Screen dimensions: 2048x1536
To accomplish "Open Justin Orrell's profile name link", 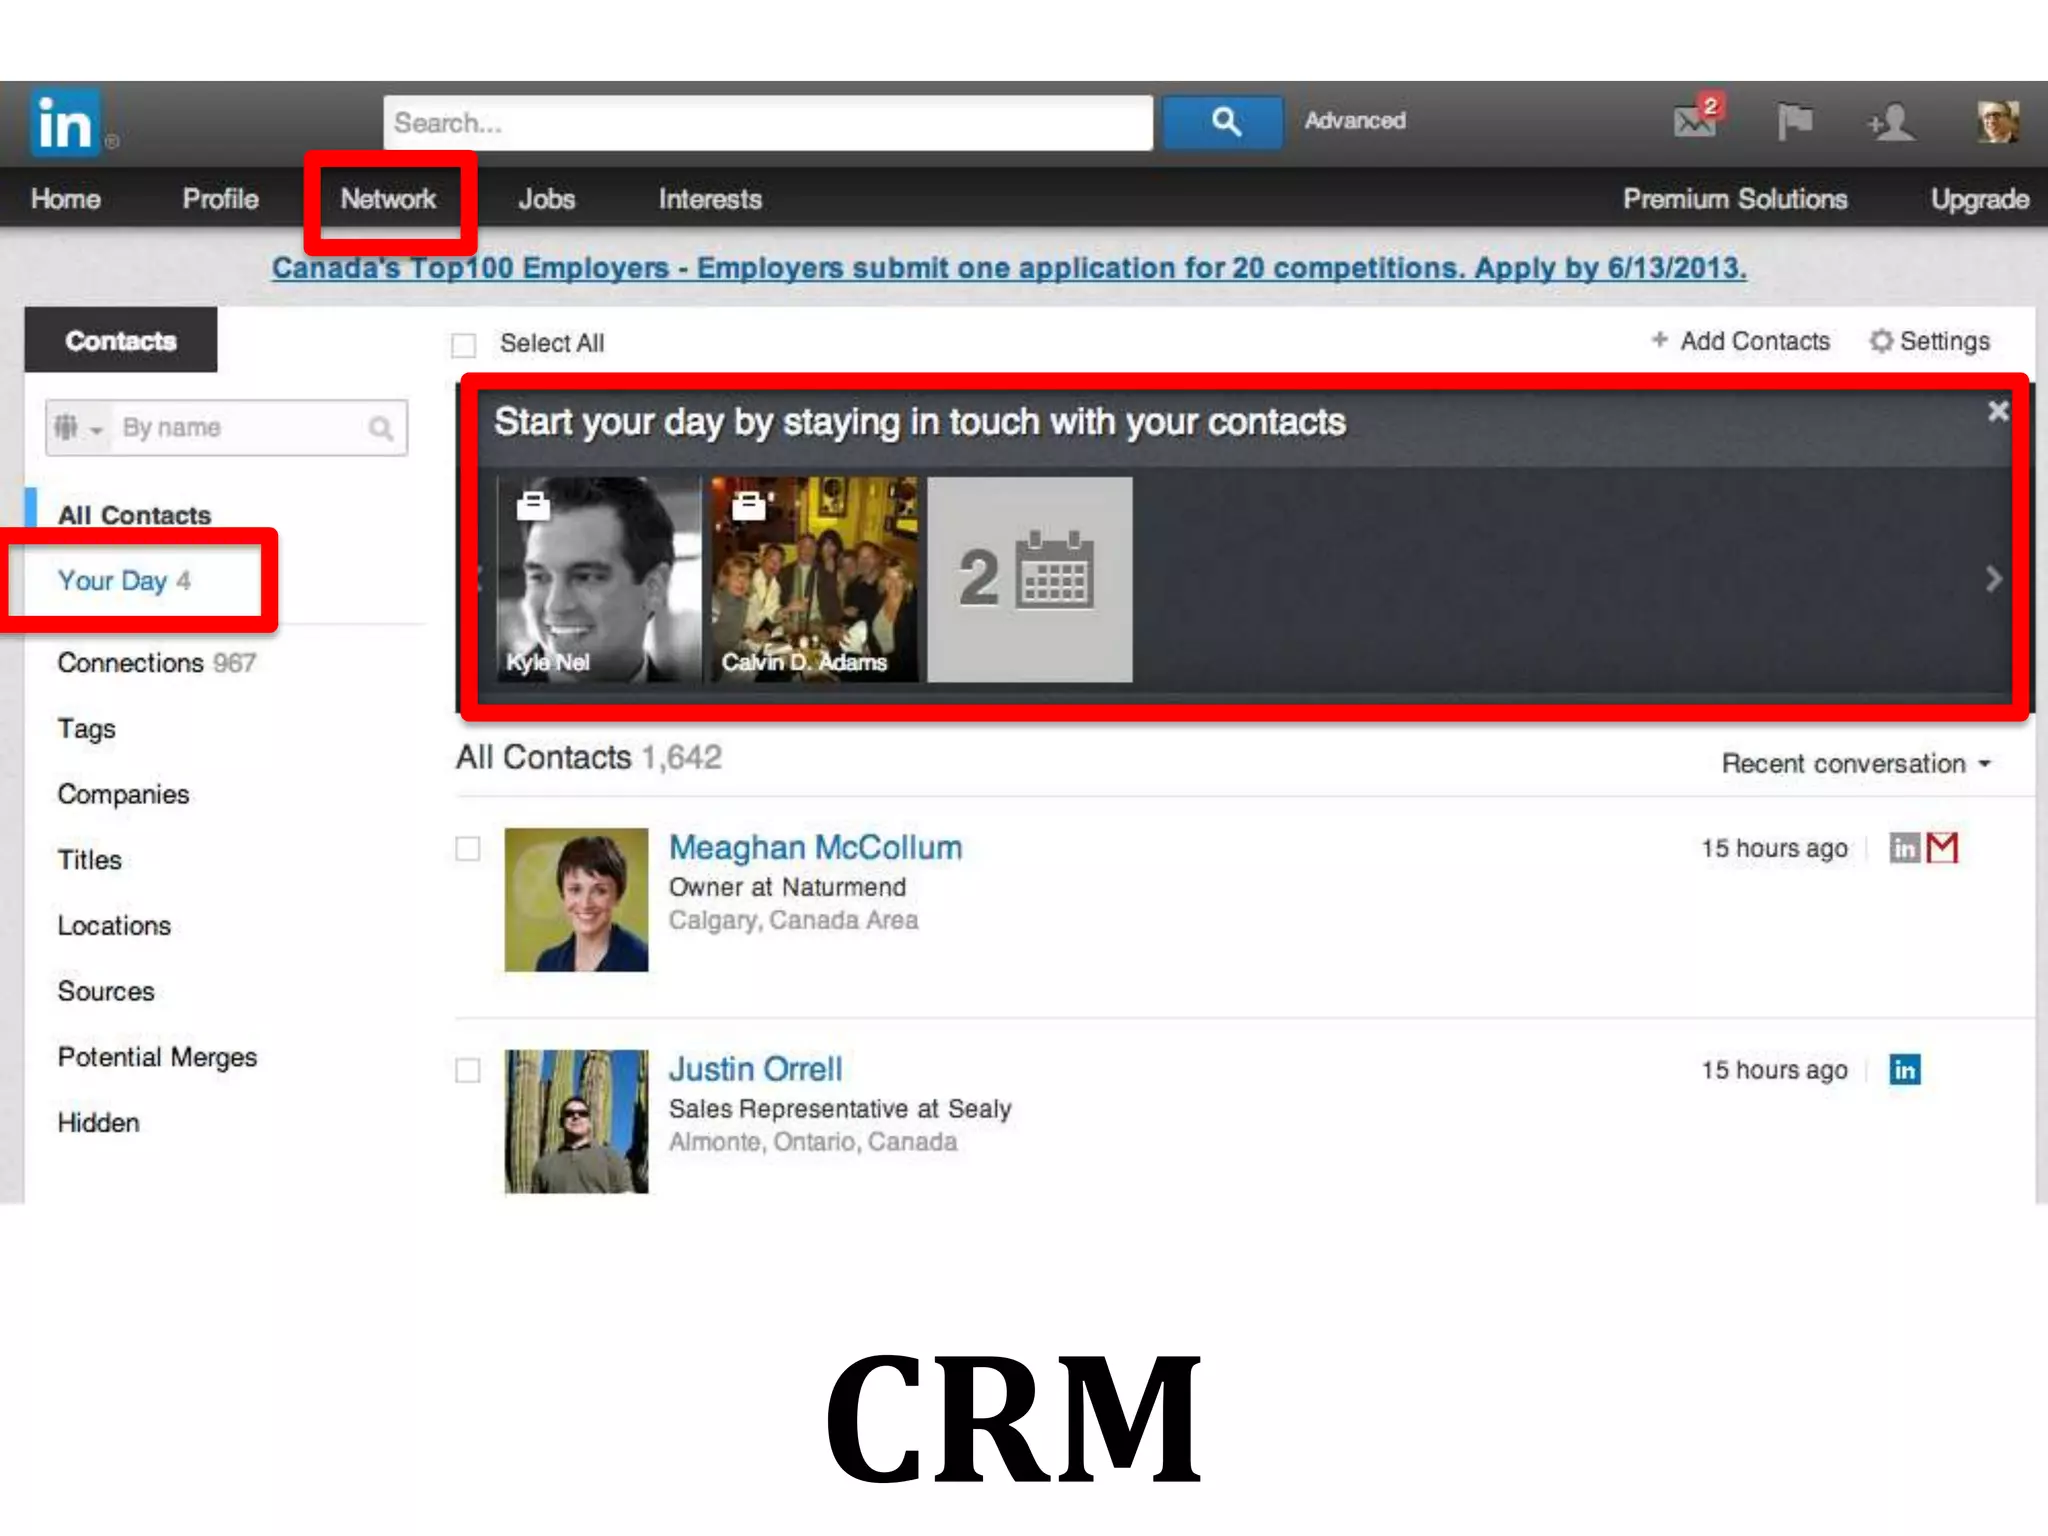I will [756, 1069].
